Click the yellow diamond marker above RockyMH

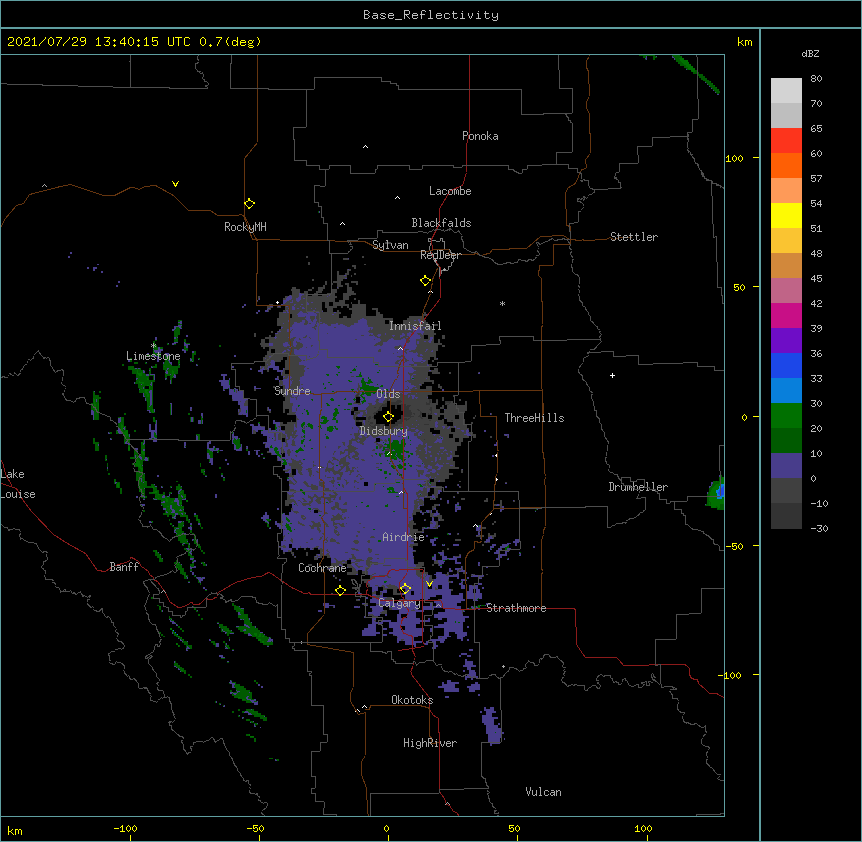pyautogui.click(x=249, y=204)
